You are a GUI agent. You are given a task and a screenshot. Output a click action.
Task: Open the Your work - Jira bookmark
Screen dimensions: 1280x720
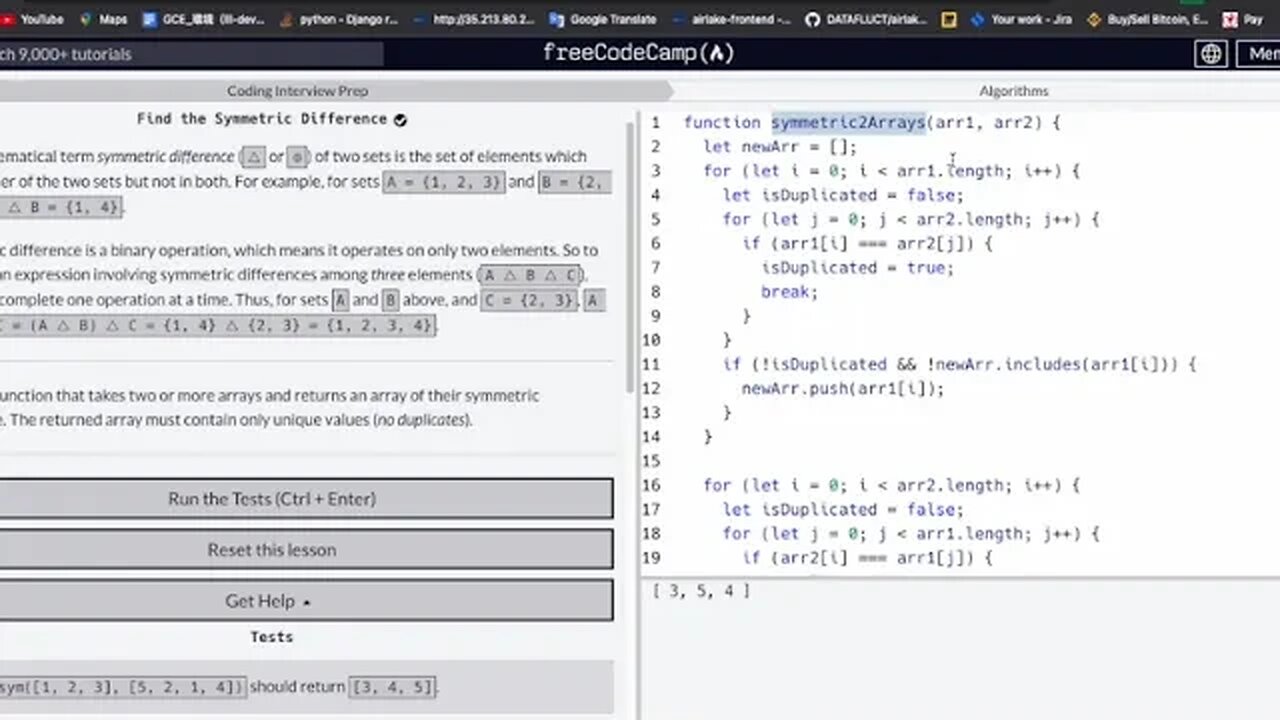[1022, 19]
